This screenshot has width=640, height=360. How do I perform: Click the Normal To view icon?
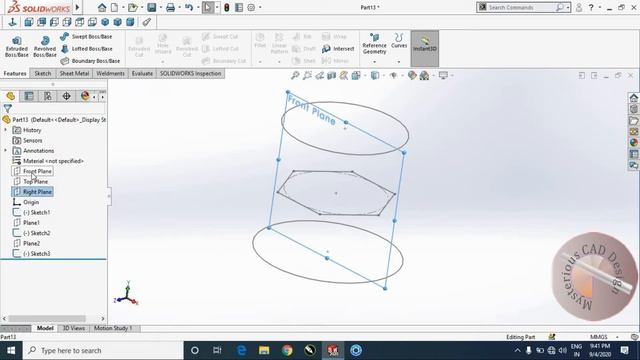point(12,22)
